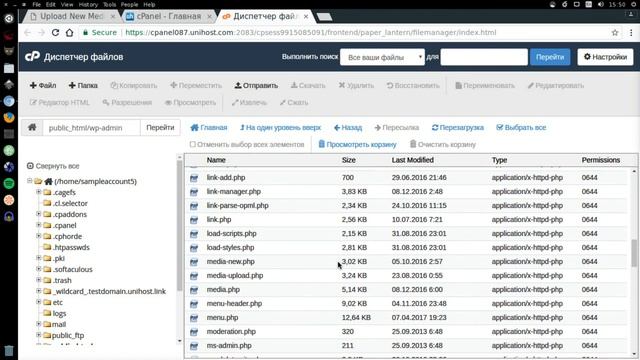Click the Пересылка forward link
640x360 pixels.
397,127
